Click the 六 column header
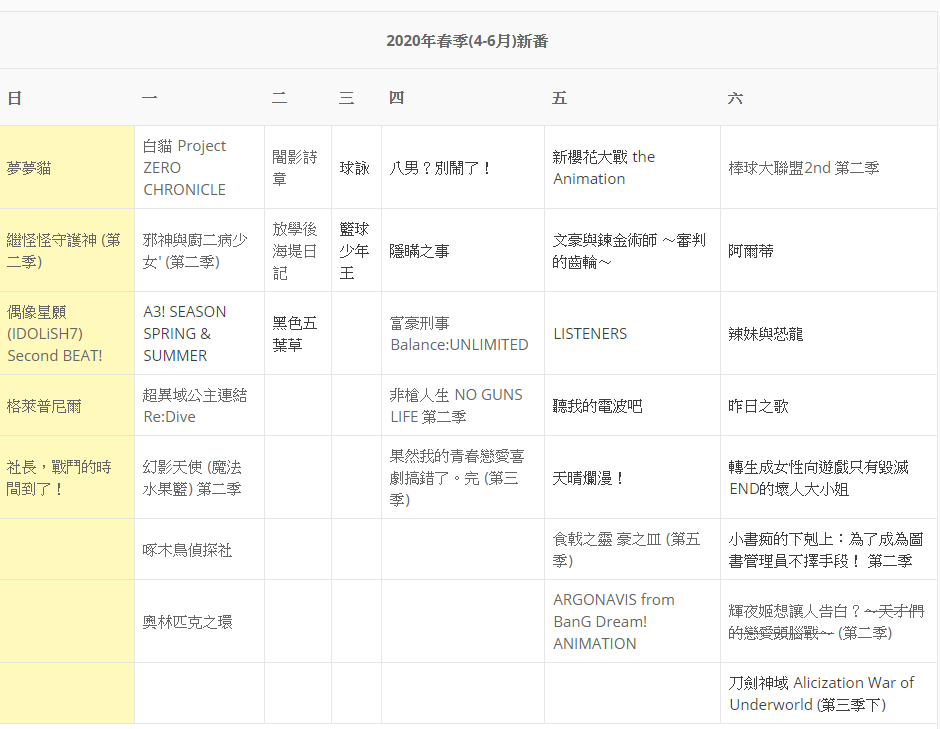This screenshot has width=940, height=729. (x=735, y=98)
